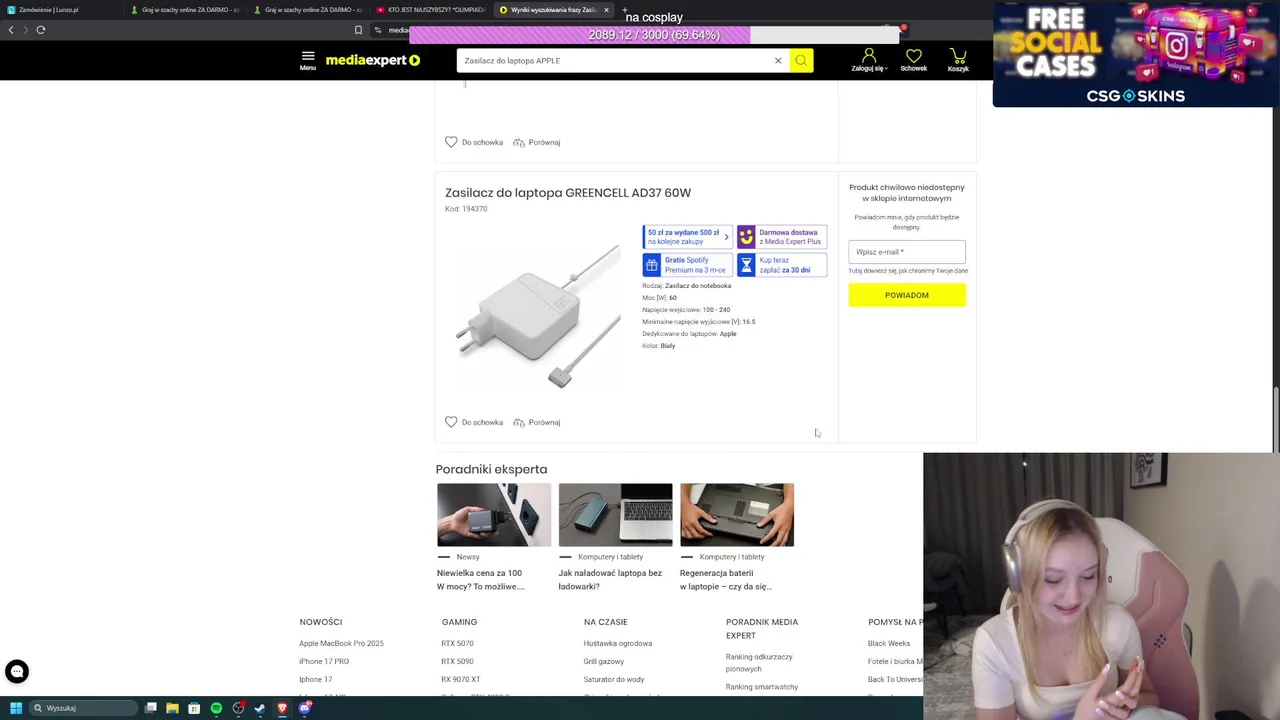The image size is (1280, 720).
Task: Click the GREENCELL charger product image
Action: (538, 318)
